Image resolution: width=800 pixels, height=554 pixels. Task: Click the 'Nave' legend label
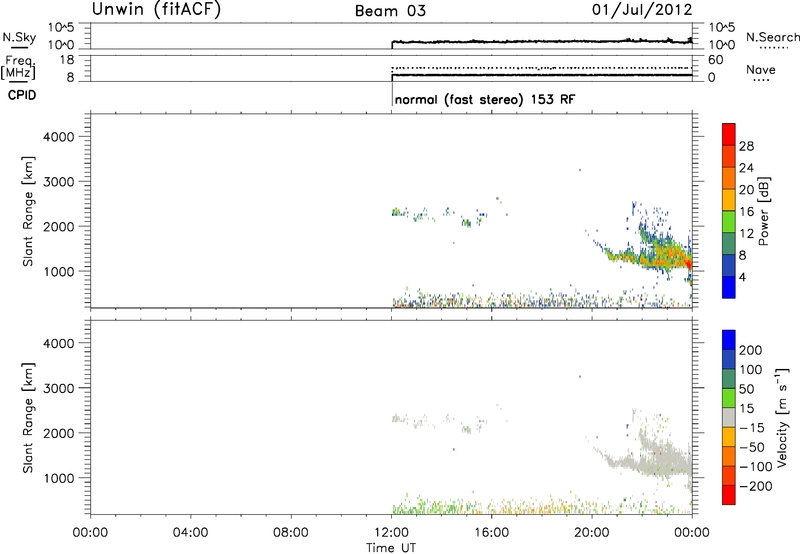pos(761,70)
